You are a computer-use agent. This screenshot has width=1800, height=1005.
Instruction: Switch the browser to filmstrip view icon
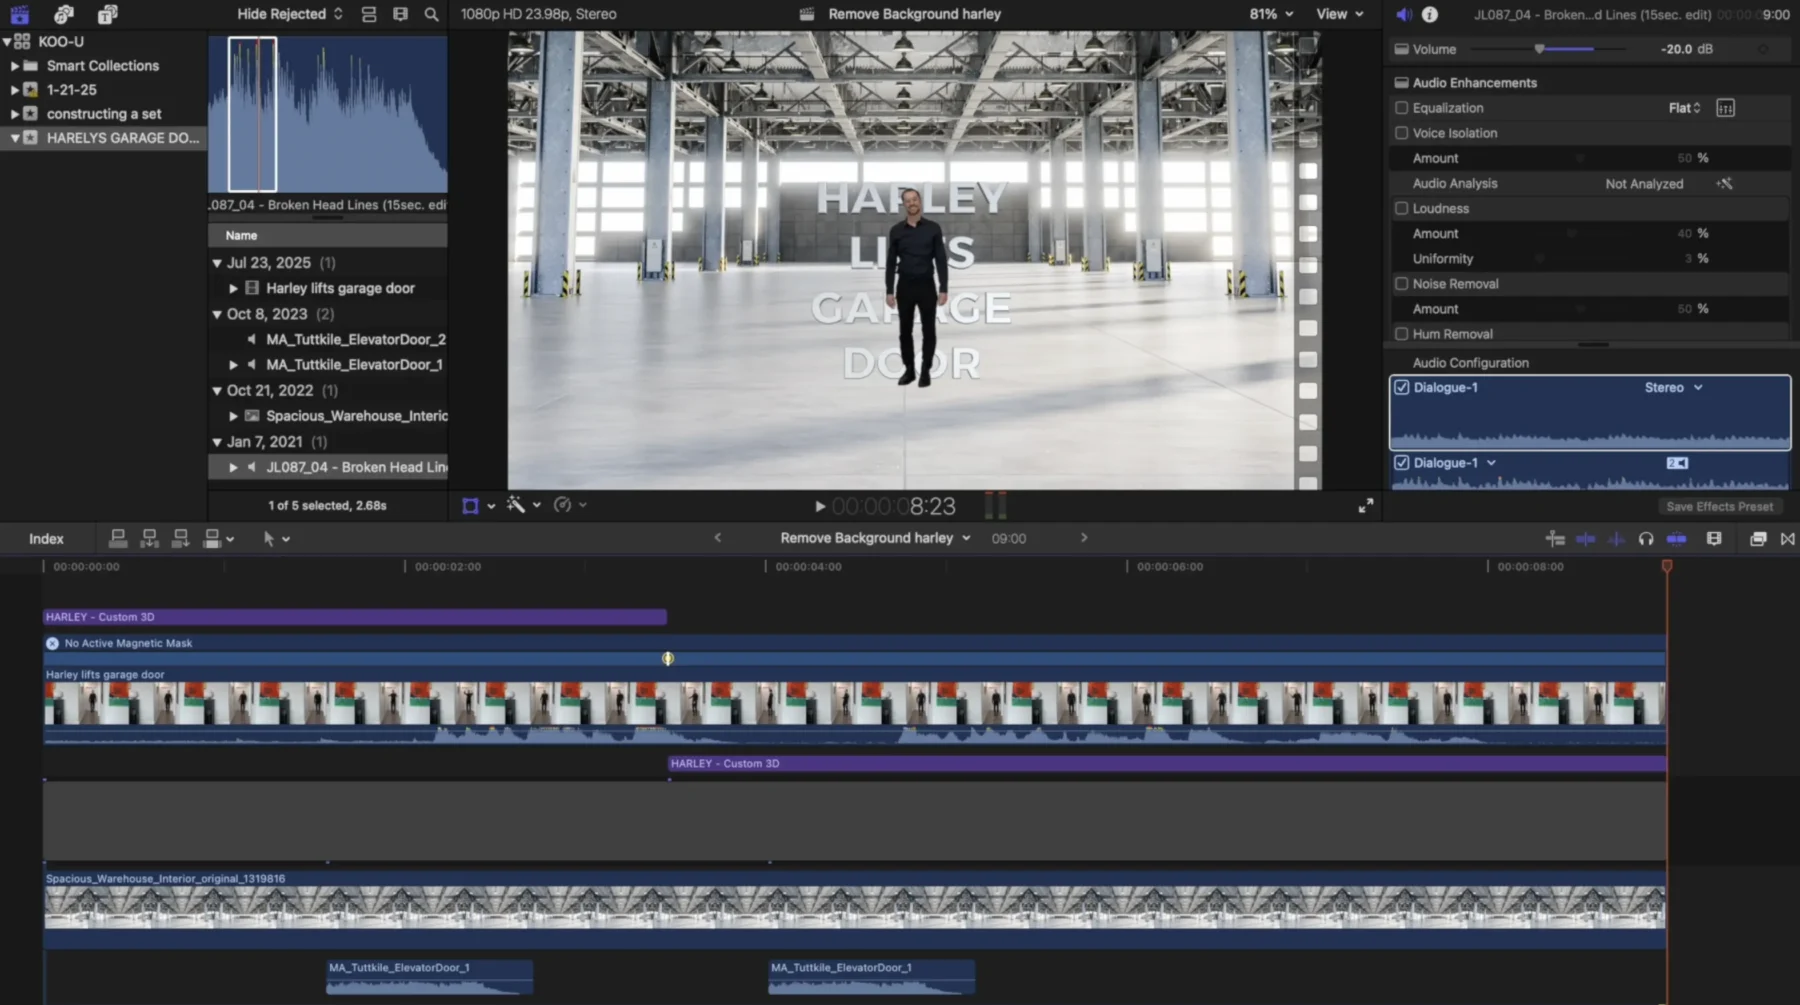(400, 14)
